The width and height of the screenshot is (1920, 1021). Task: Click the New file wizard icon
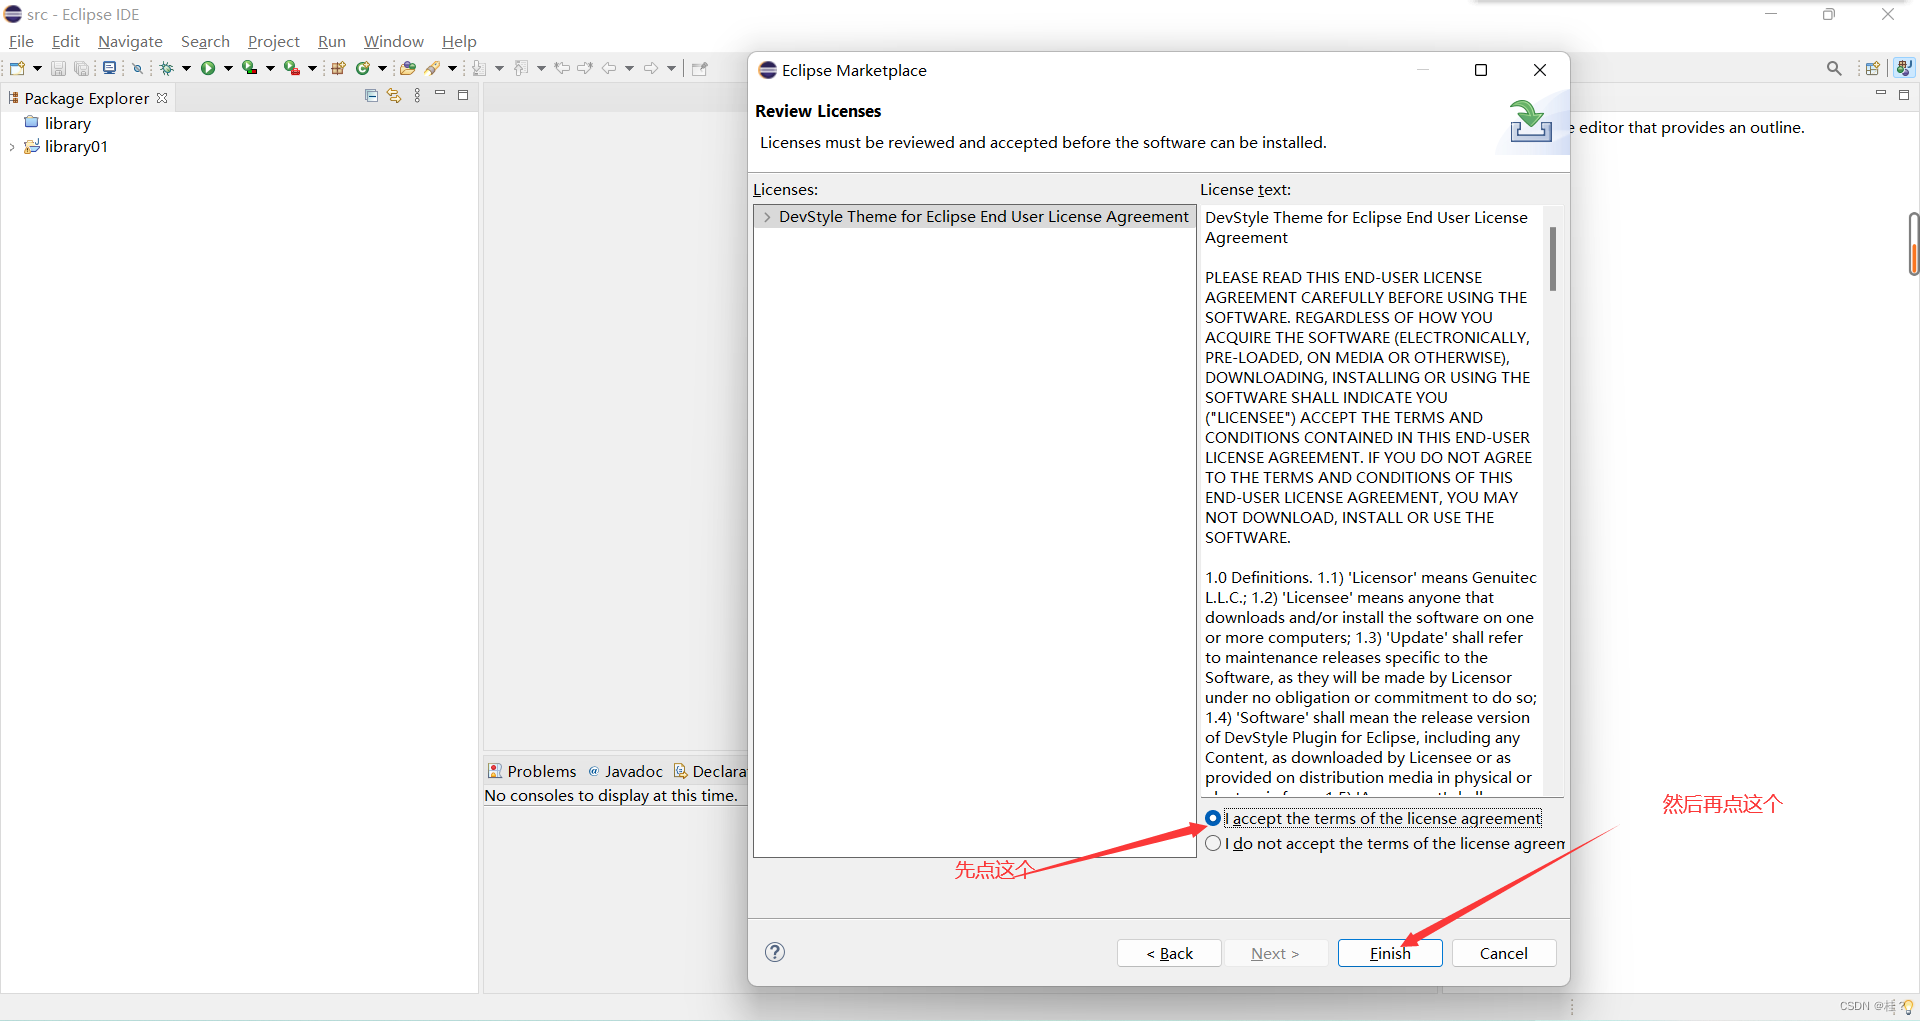pos(17,68)
